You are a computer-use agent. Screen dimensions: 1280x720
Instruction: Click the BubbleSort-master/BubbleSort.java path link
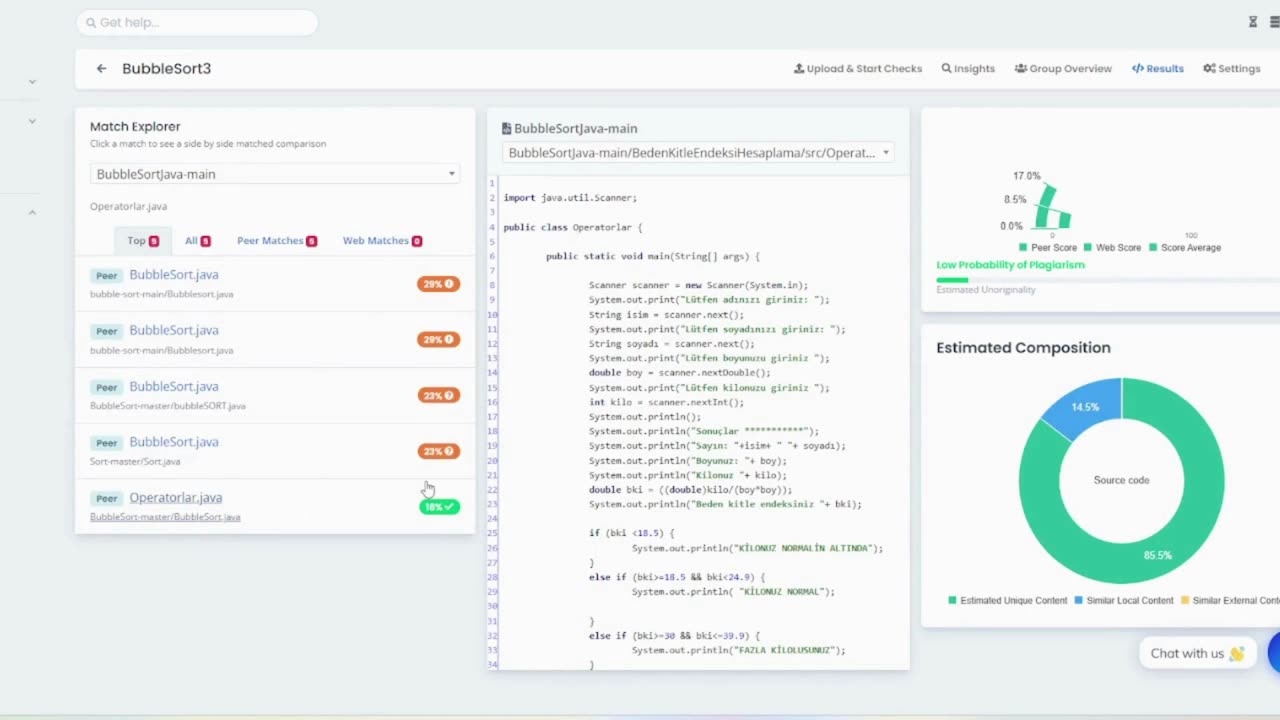point(165,517)
